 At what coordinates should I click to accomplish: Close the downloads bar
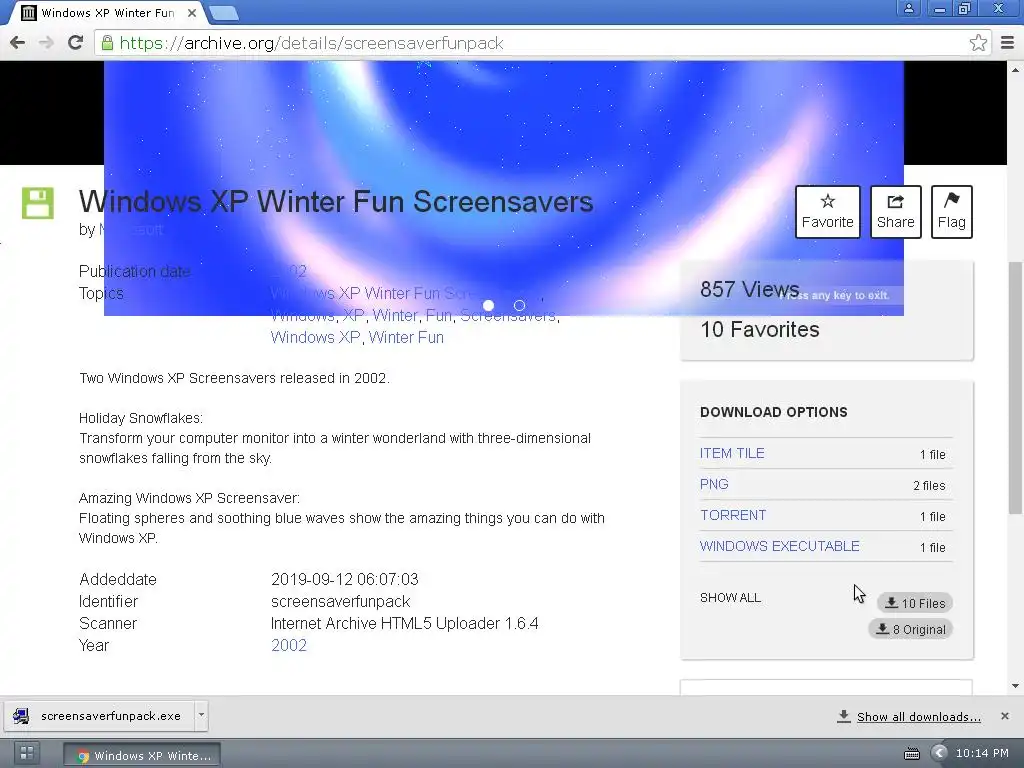pyautogui.click(x=1004, y=716)
